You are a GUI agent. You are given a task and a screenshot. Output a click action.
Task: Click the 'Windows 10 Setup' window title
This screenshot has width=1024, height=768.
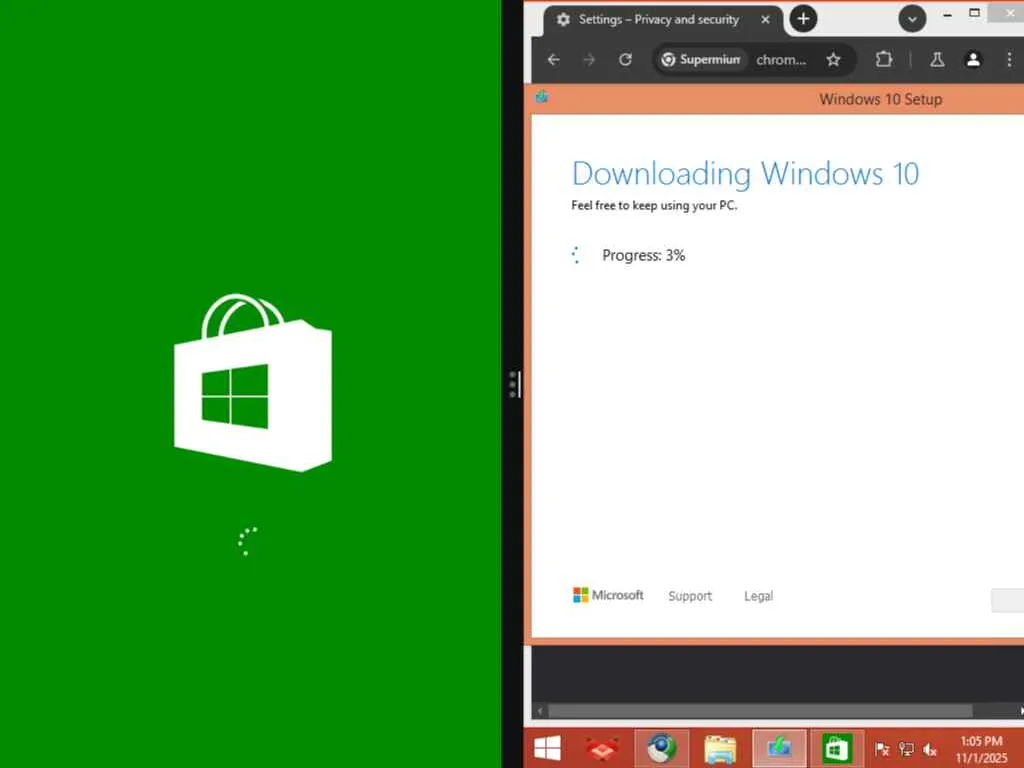(x=880, y=99)
